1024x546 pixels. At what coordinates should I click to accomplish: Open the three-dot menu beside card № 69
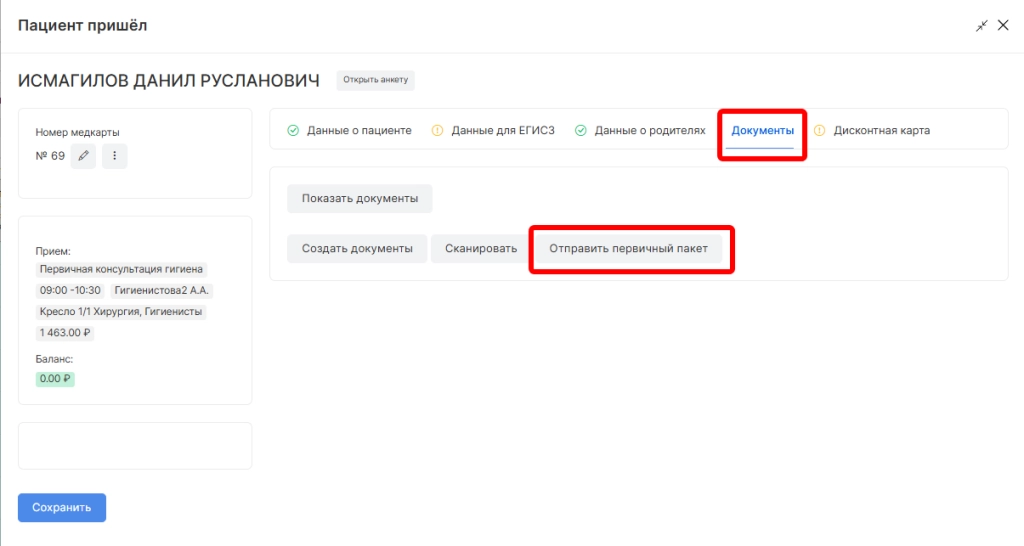point(115,156)
